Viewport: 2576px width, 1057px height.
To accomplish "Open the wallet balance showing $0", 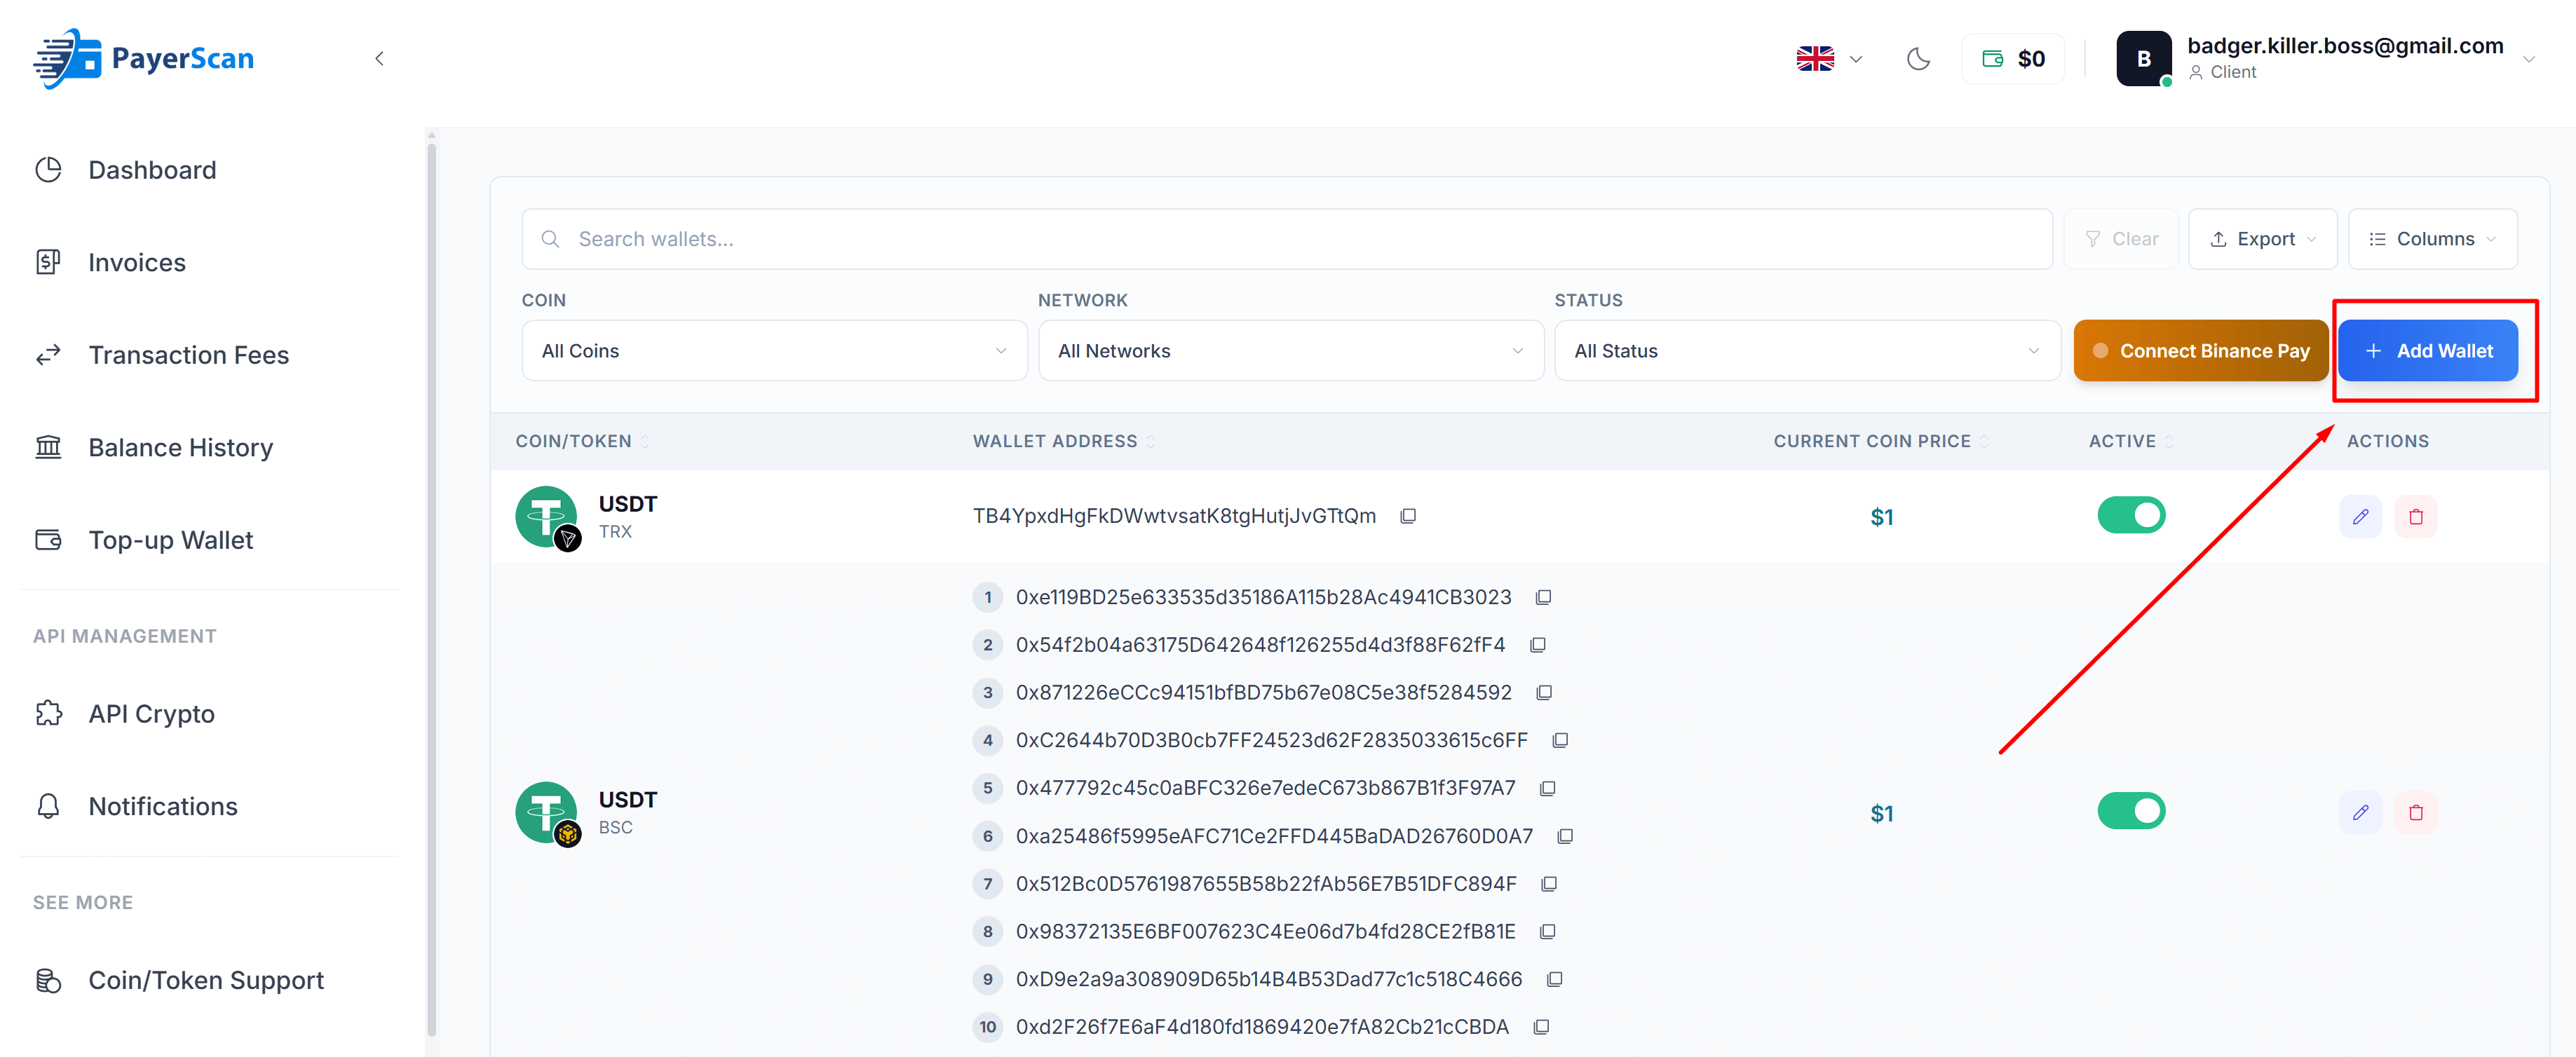I will 2012,58.
